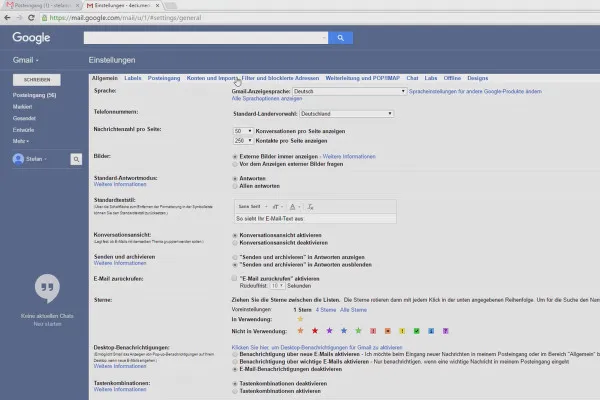Pick the orange star not in use
Viewport: 600px width, 400px height.
[x=300, y=331]
